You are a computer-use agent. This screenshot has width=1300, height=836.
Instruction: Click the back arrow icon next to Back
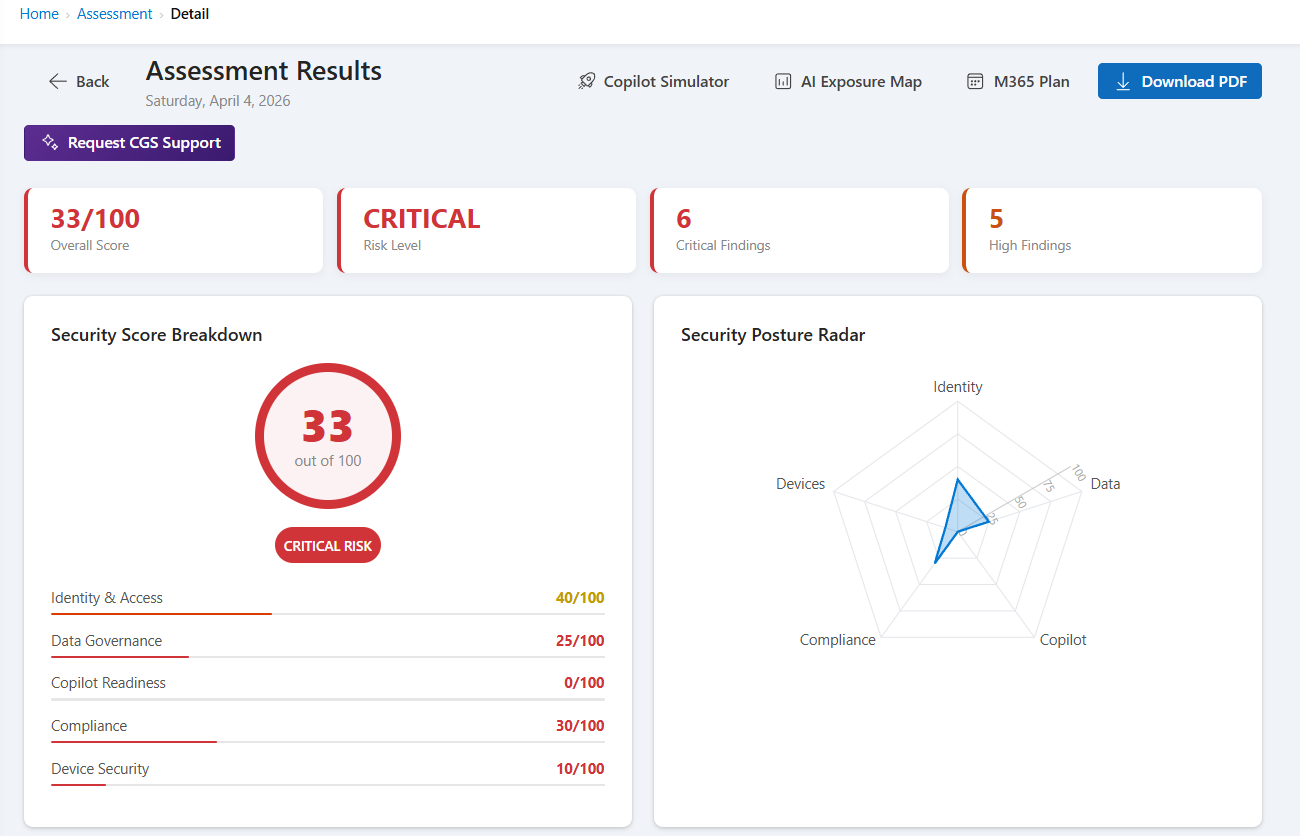(x=58, y=81)
